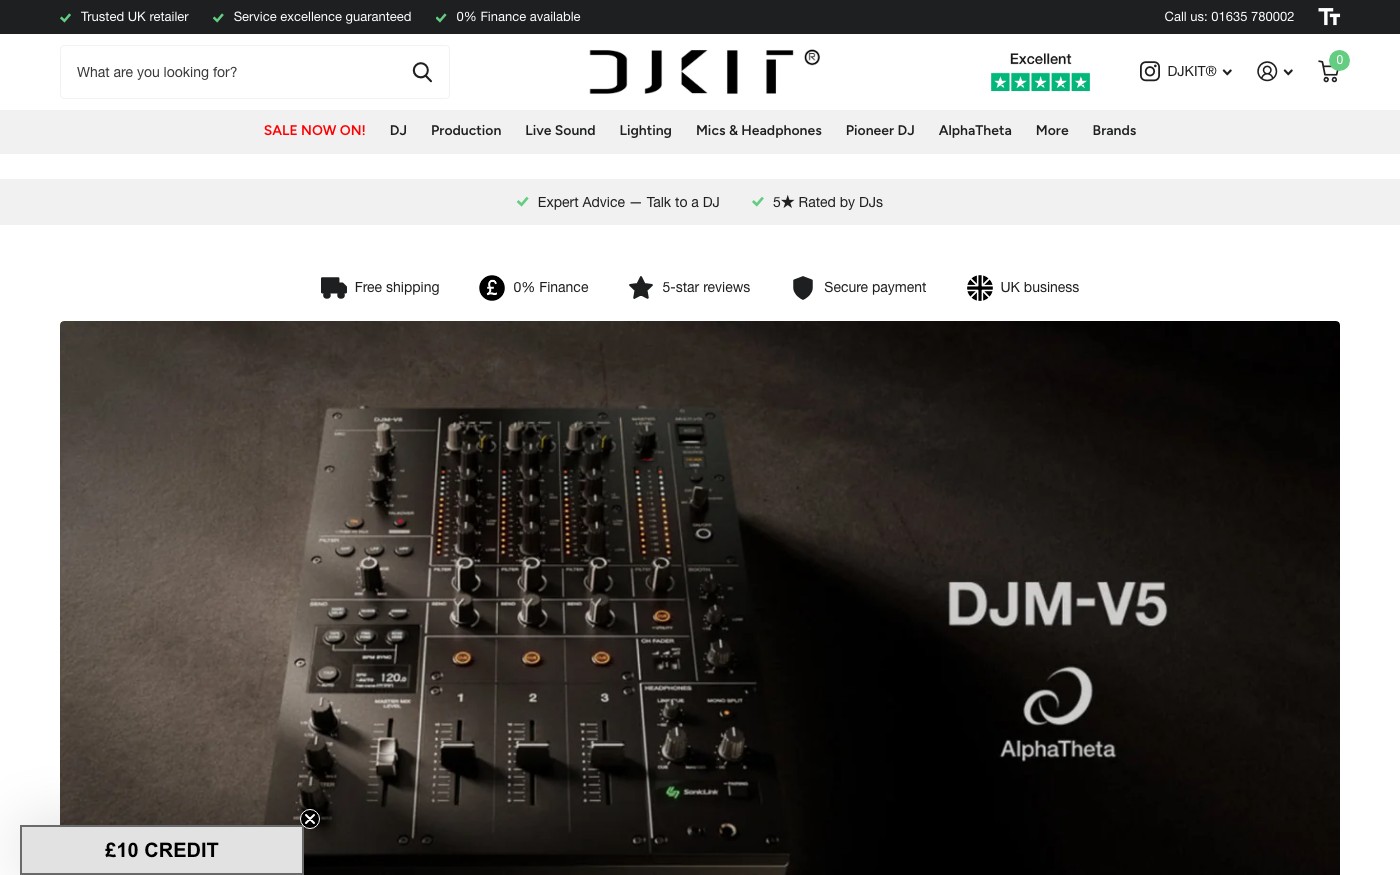The height and width of the screenshot is (875, 1400).
Task: Open the Mics & Headphones menu
Action: click(x=759, y=130)
